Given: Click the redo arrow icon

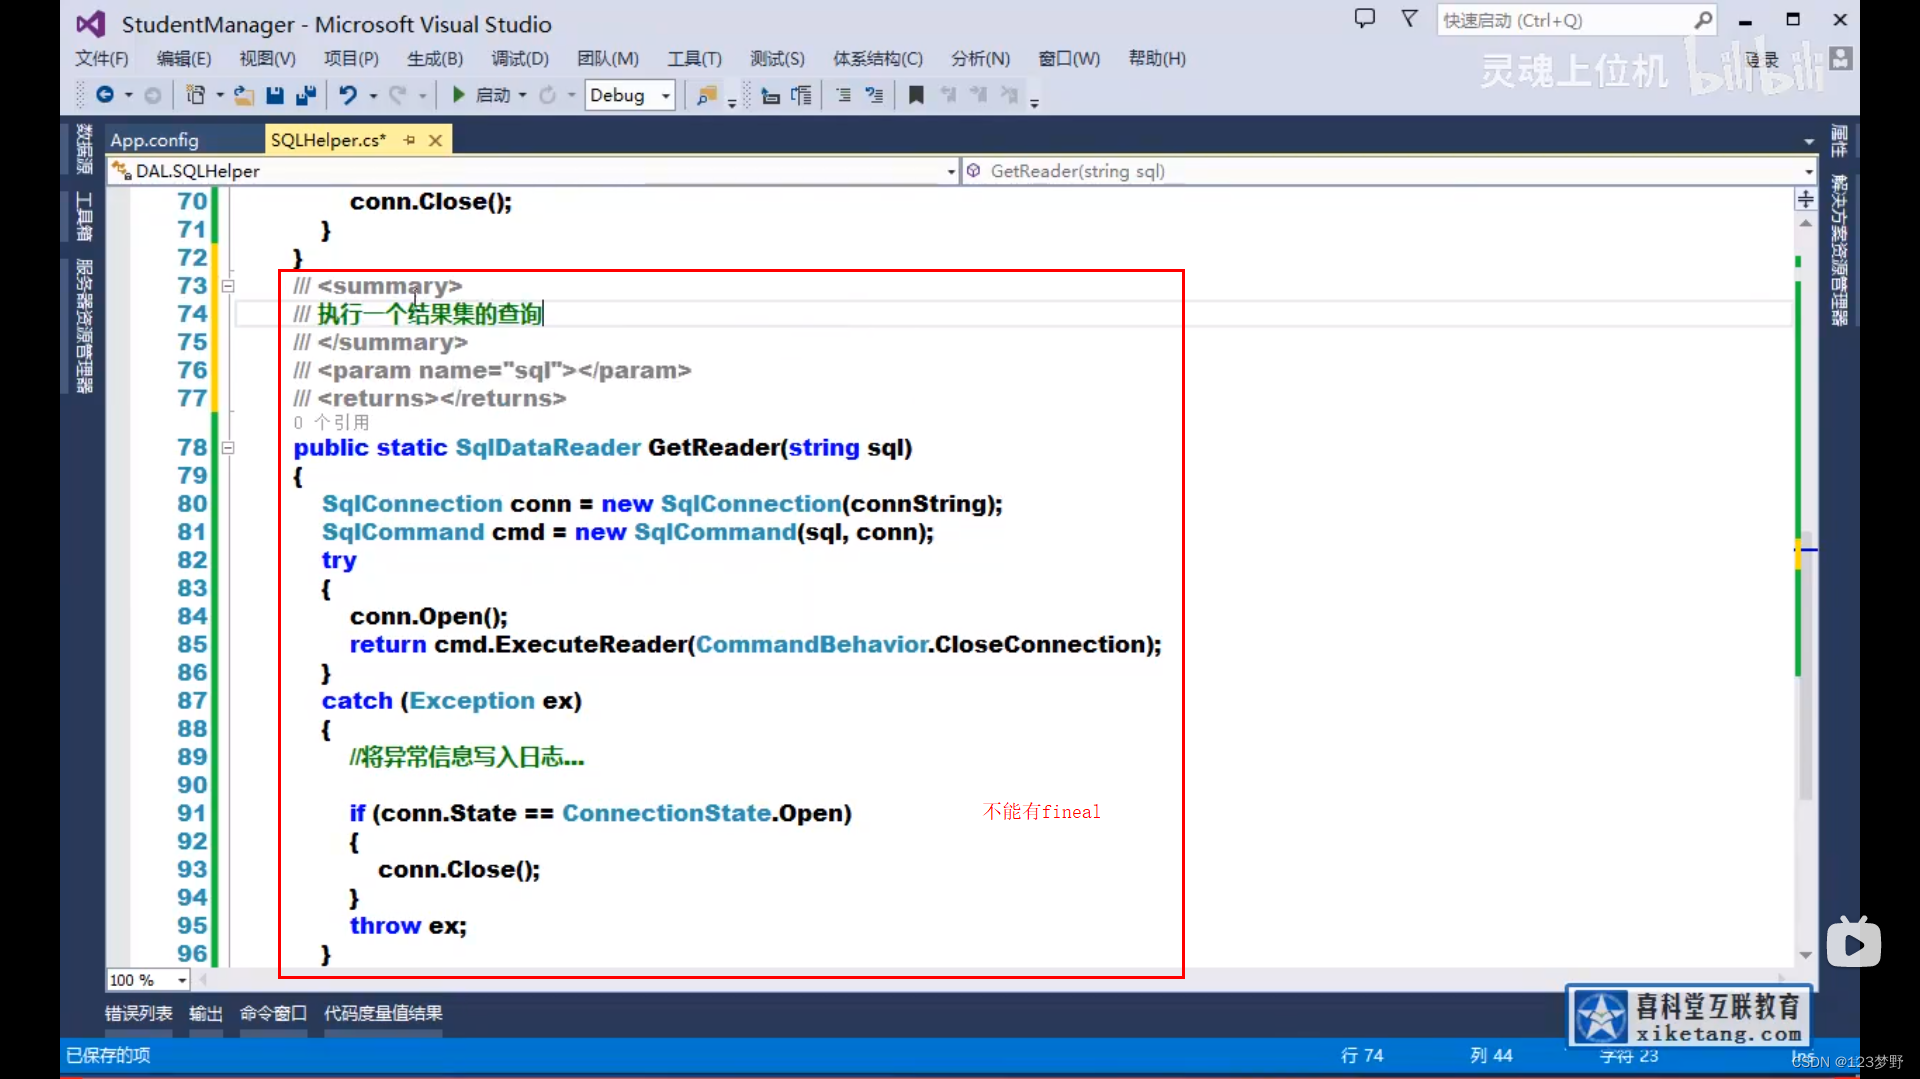Looking at the screenshot, I should coord(398,95).
